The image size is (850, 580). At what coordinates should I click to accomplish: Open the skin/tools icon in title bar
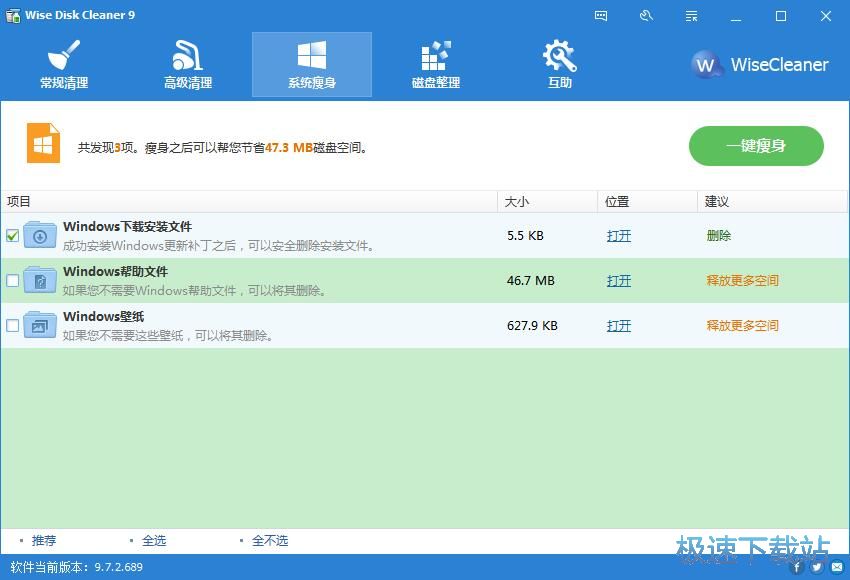point(646,16)
